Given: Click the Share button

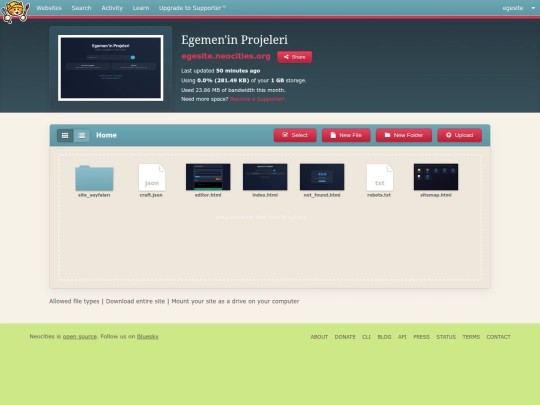Looking at the screenshot, I should click(295, 57).
